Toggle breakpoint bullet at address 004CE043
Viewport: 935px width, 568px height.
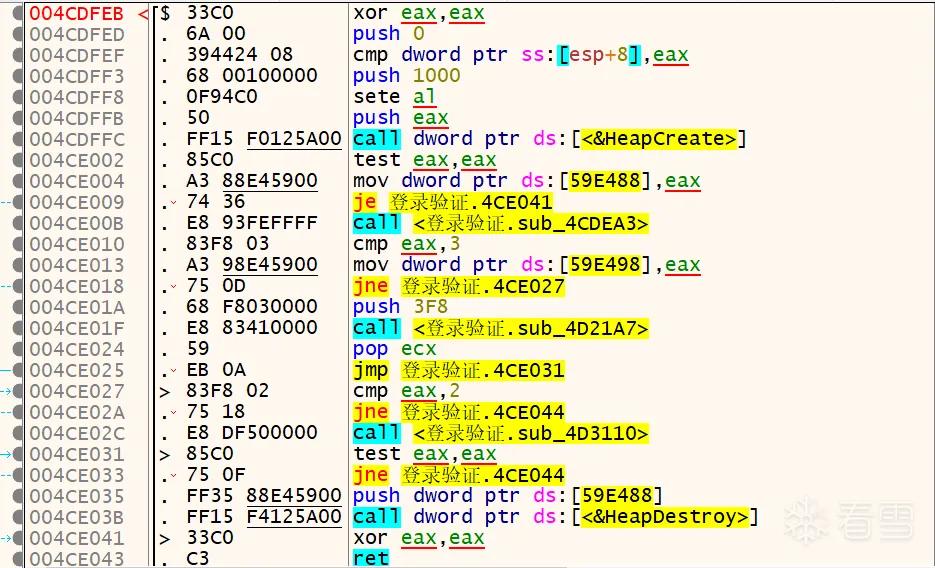click(18, 558)
